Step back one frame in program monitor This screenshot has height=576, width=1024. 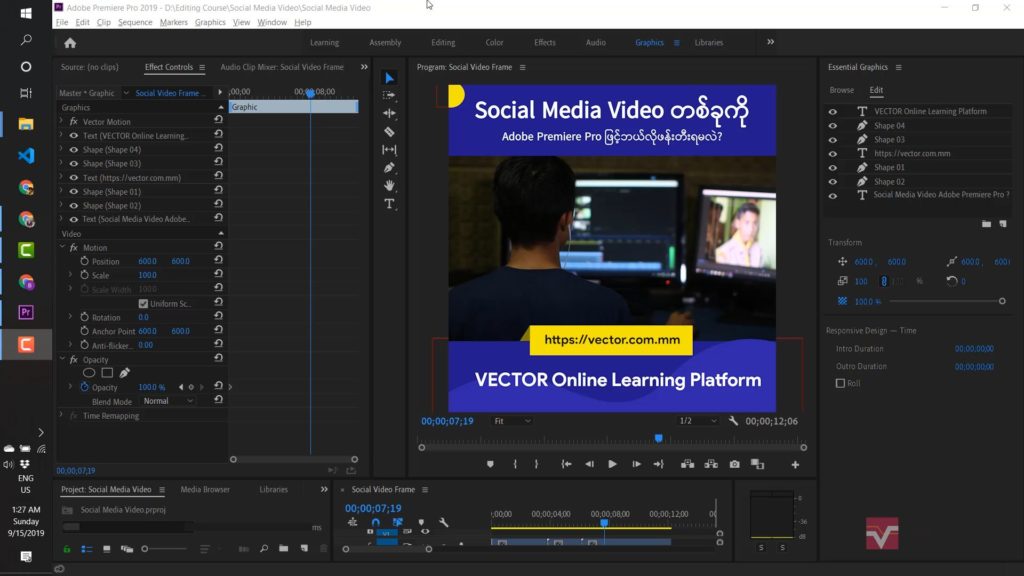[589, 464]
